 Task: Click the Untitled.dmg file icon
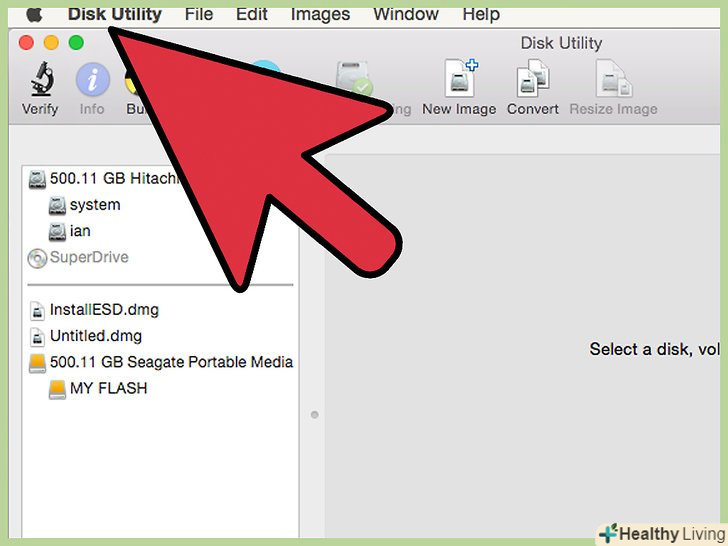(37, 337)
